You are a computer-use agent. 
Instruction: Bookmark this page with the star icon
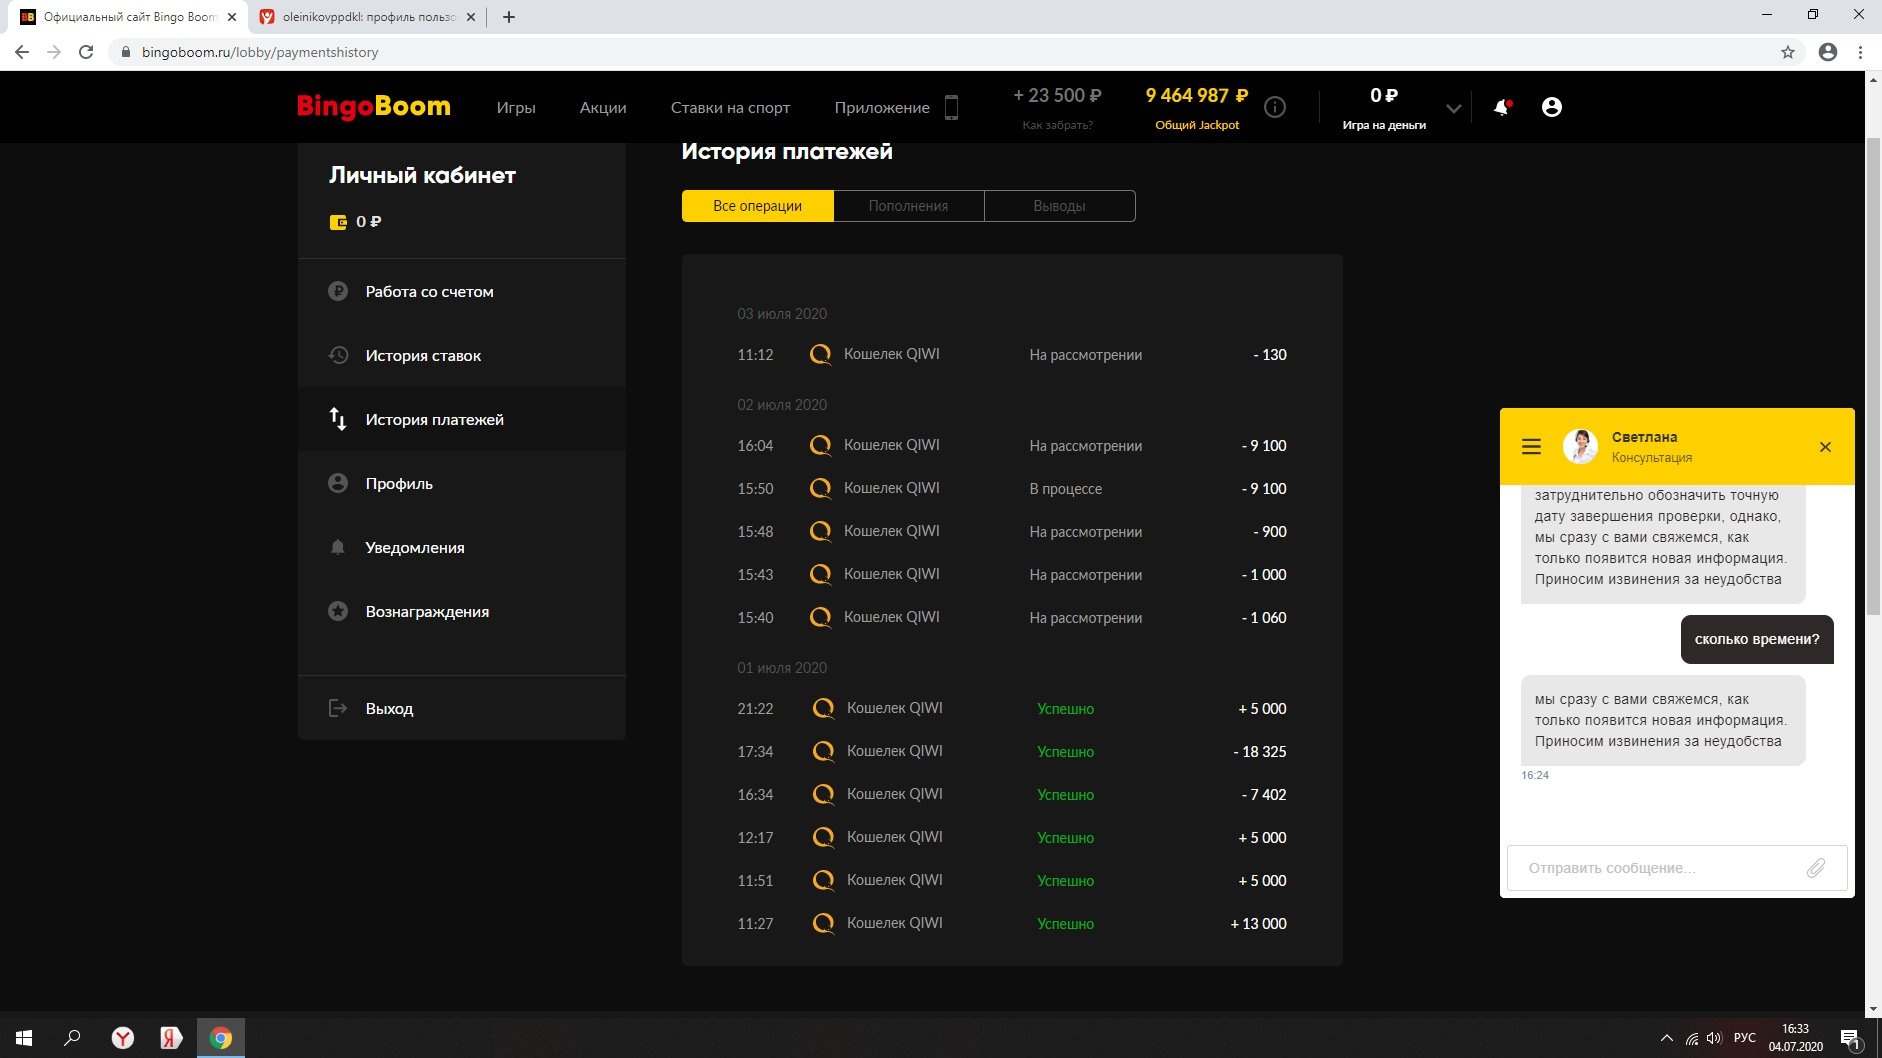coord(1788,52)
